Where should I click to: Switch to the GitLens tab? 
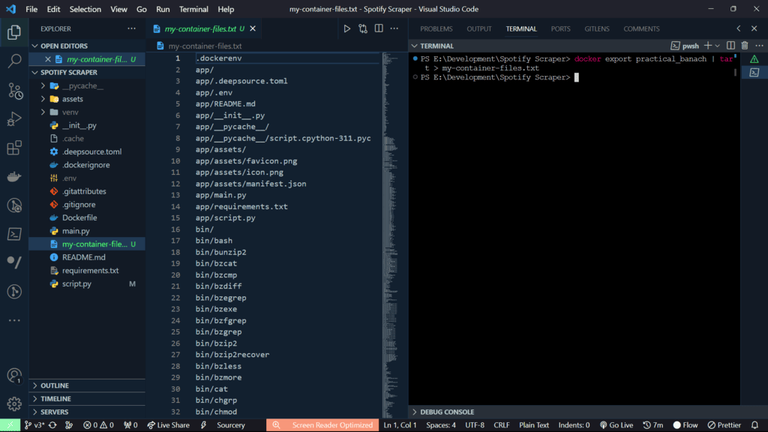(x=597, y=29)
